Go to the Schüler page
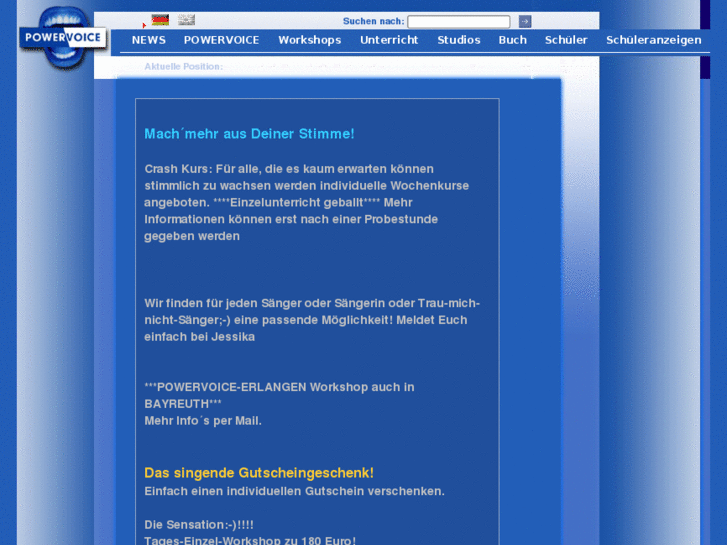 (x=566, y=40)
